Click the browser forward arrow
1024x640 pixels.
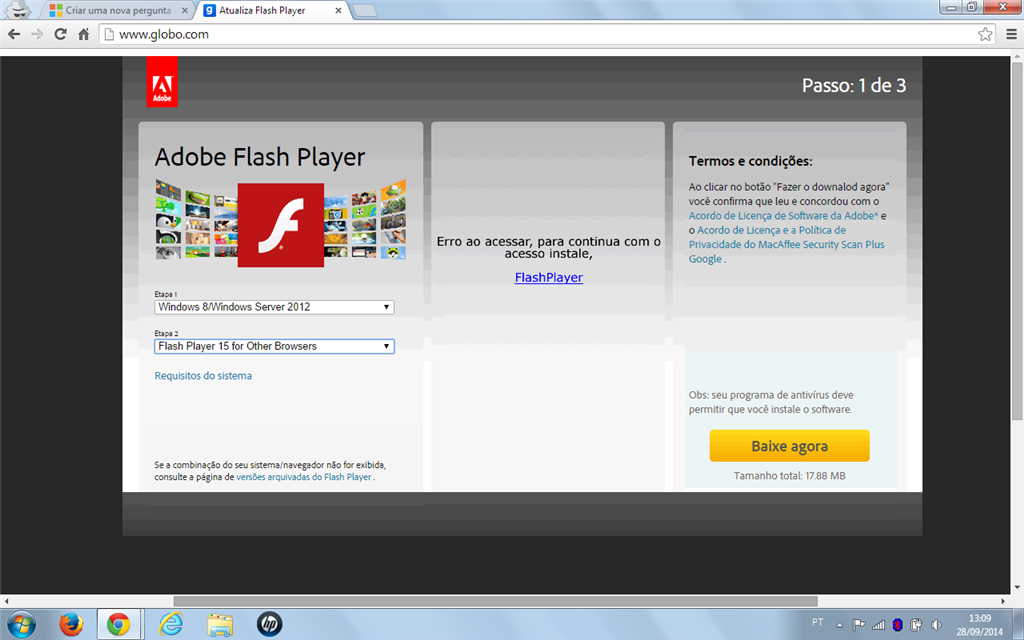click(37, 34)
